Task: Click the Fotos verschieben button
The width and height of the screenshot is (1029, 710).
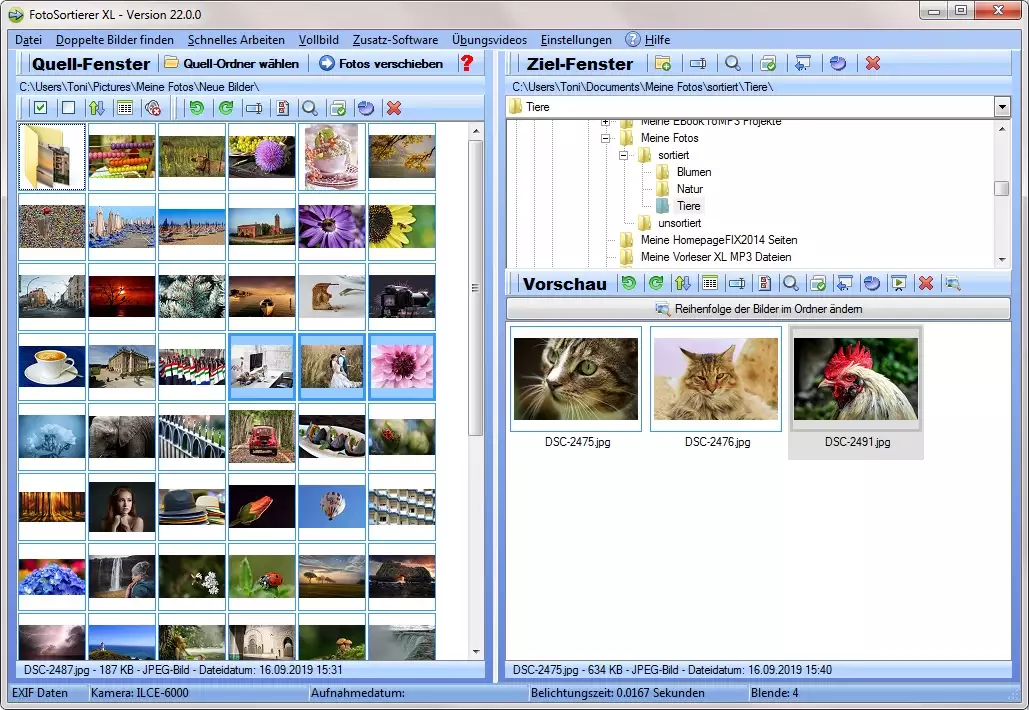Action: click(381, 63)
